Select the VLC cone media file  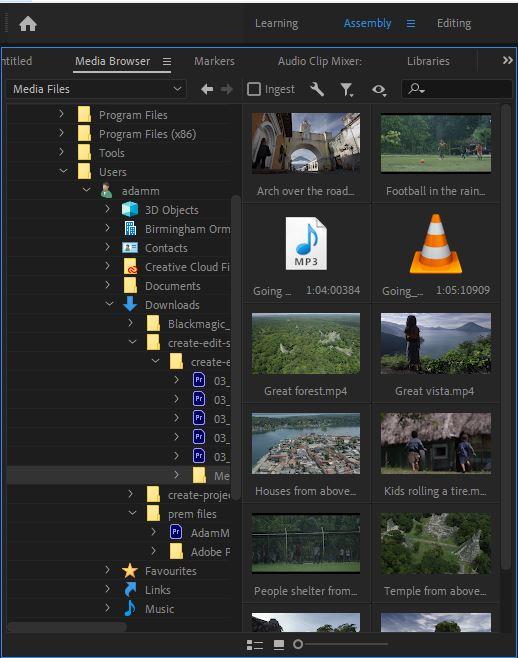click(436, 244)
